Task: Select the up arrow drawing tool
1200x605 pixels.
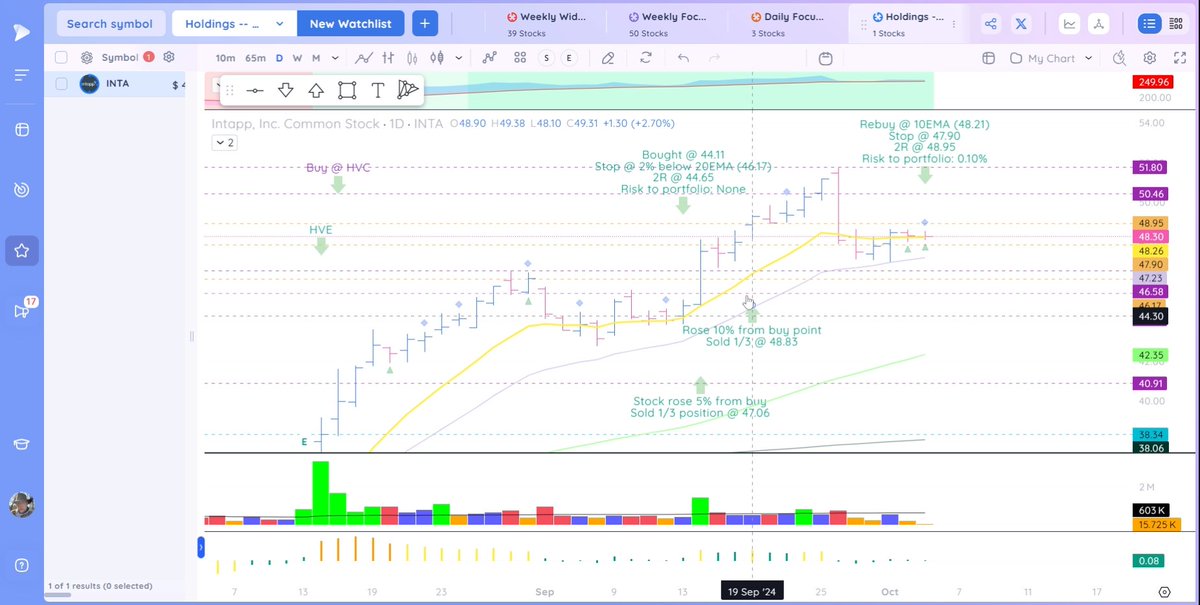Action: pos(316,90)
